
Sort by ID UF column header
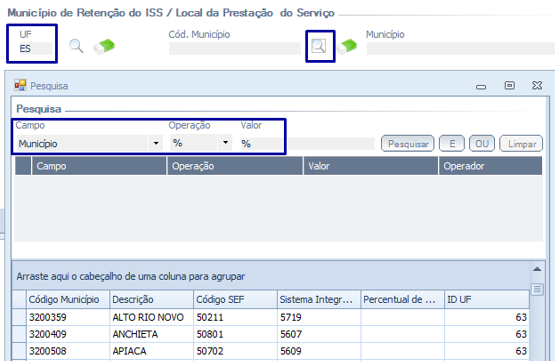click(x=487, y=299)
